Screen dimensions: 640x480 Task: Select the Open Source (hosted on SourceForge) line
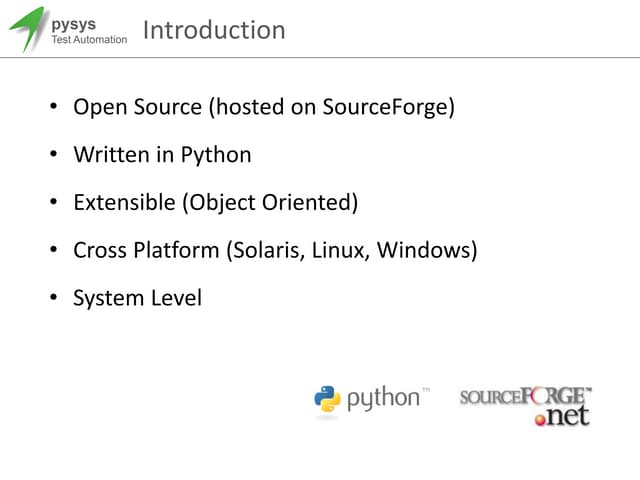[264, 107]
